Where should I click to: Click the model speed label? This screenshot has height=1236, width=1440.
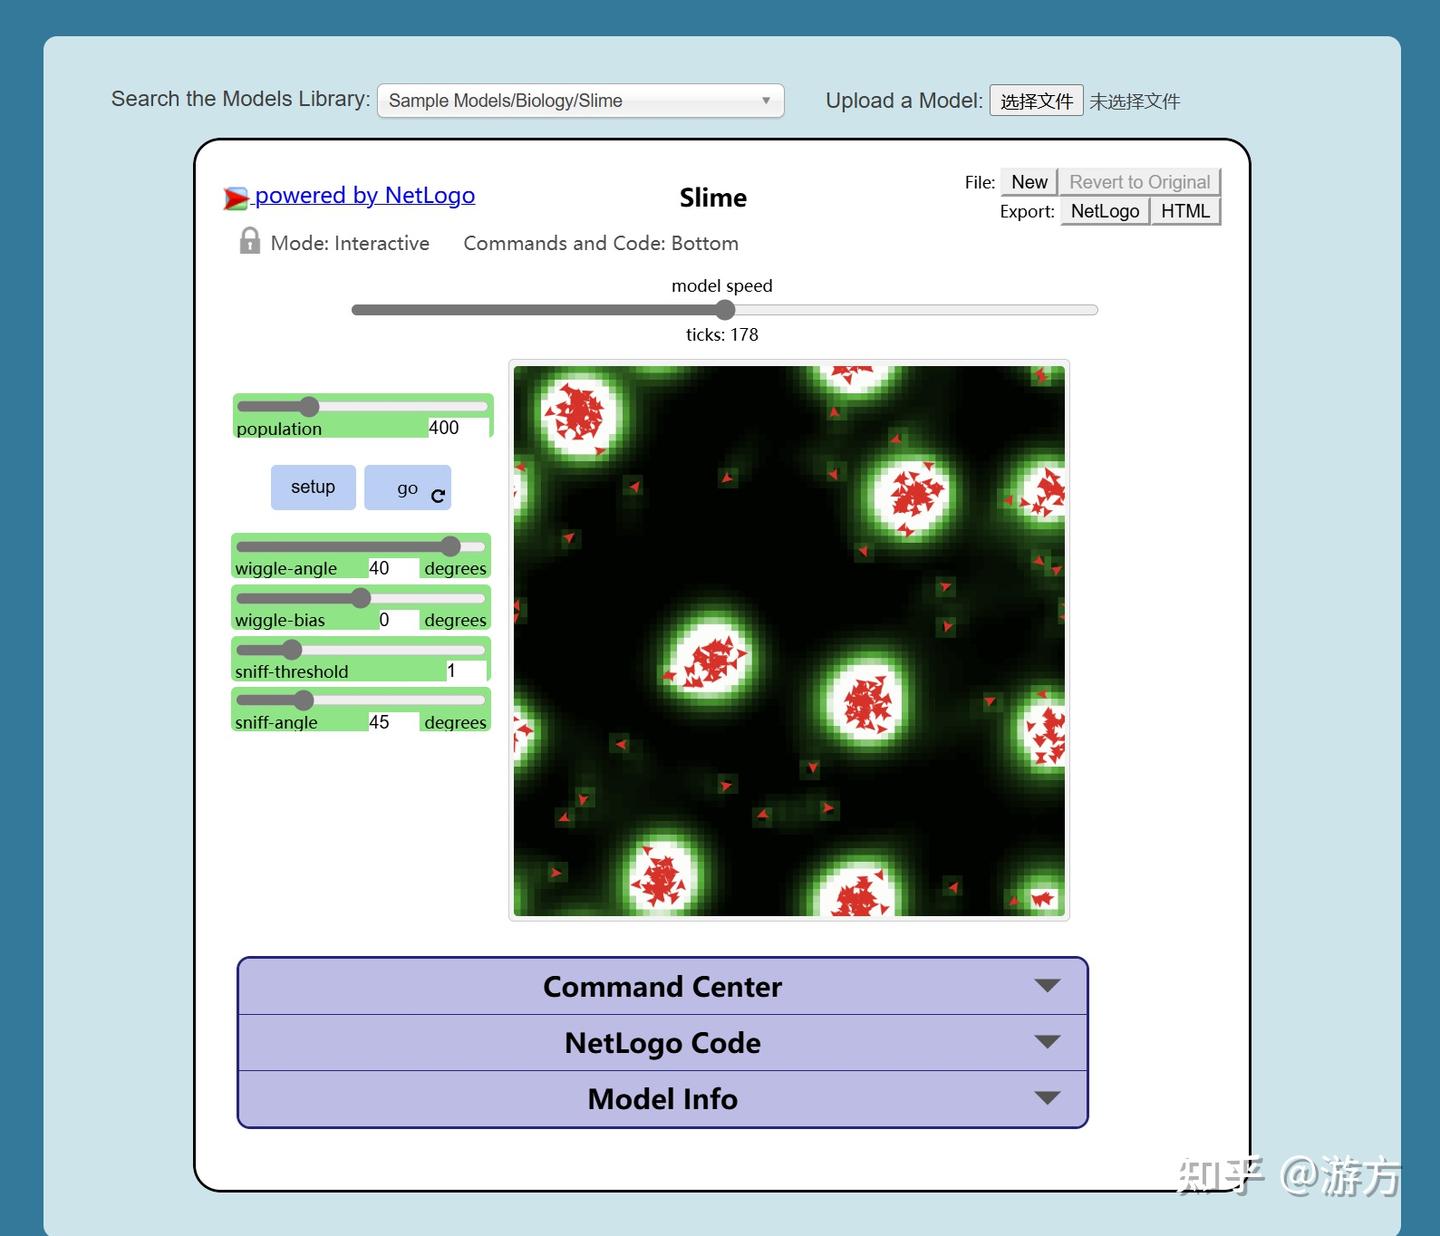(722, 286)
